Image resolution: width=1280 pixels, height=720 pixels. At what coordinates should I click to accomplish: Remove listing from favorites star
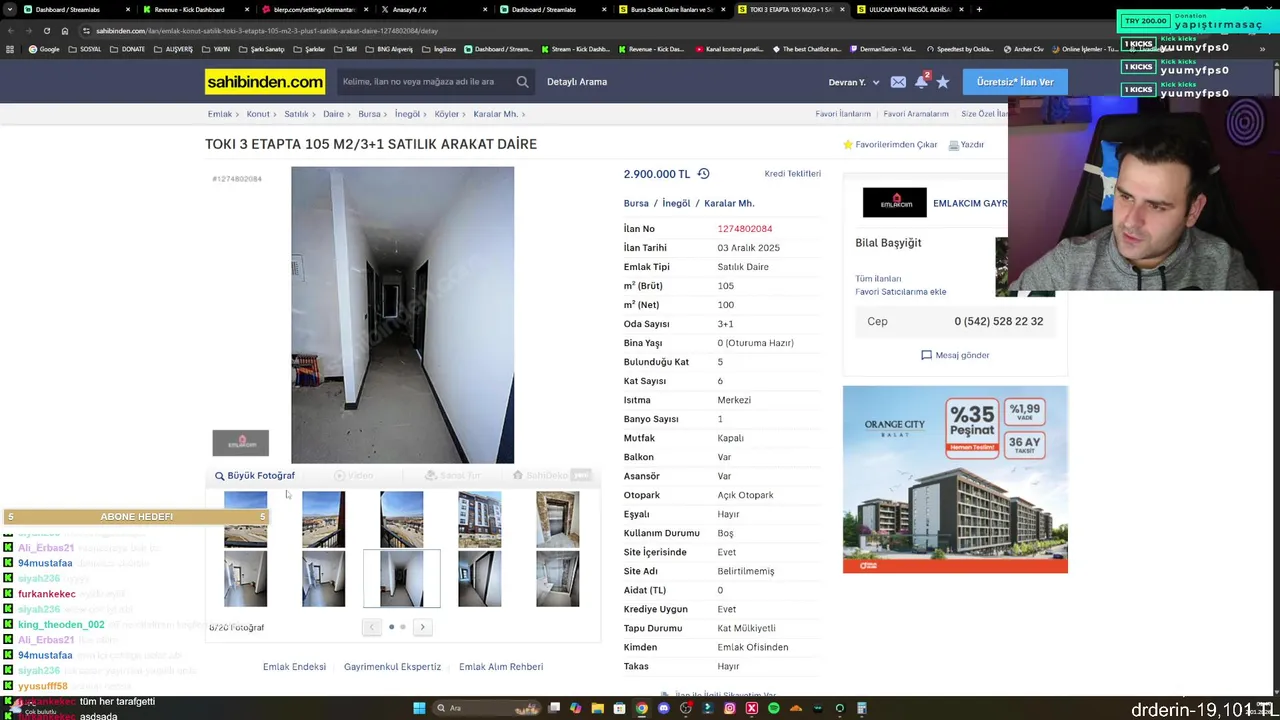848,145
